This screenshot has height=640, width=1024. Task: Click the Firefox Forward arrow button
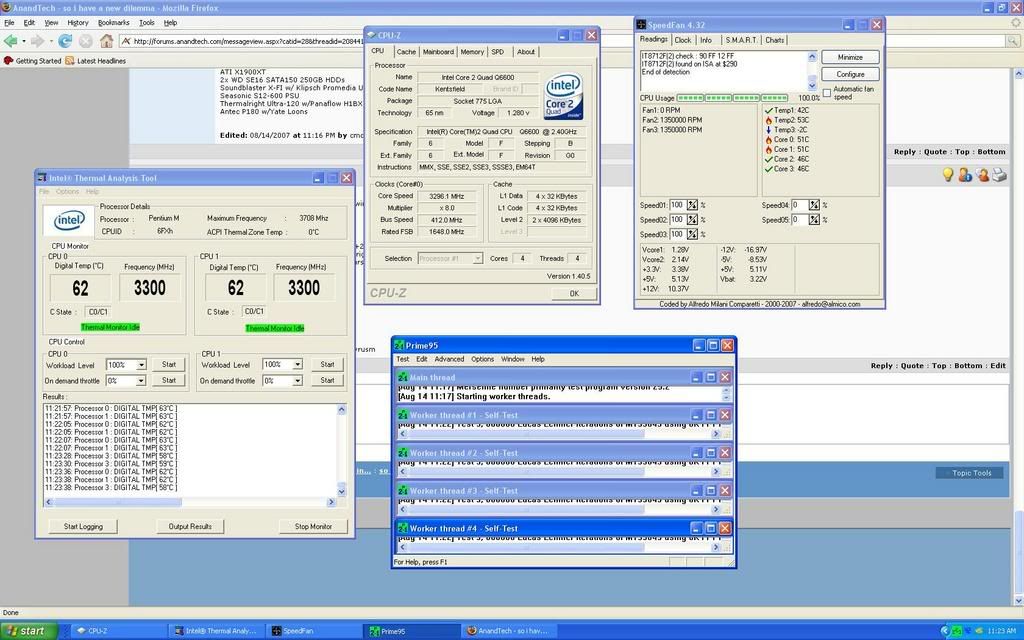[37, 41]
